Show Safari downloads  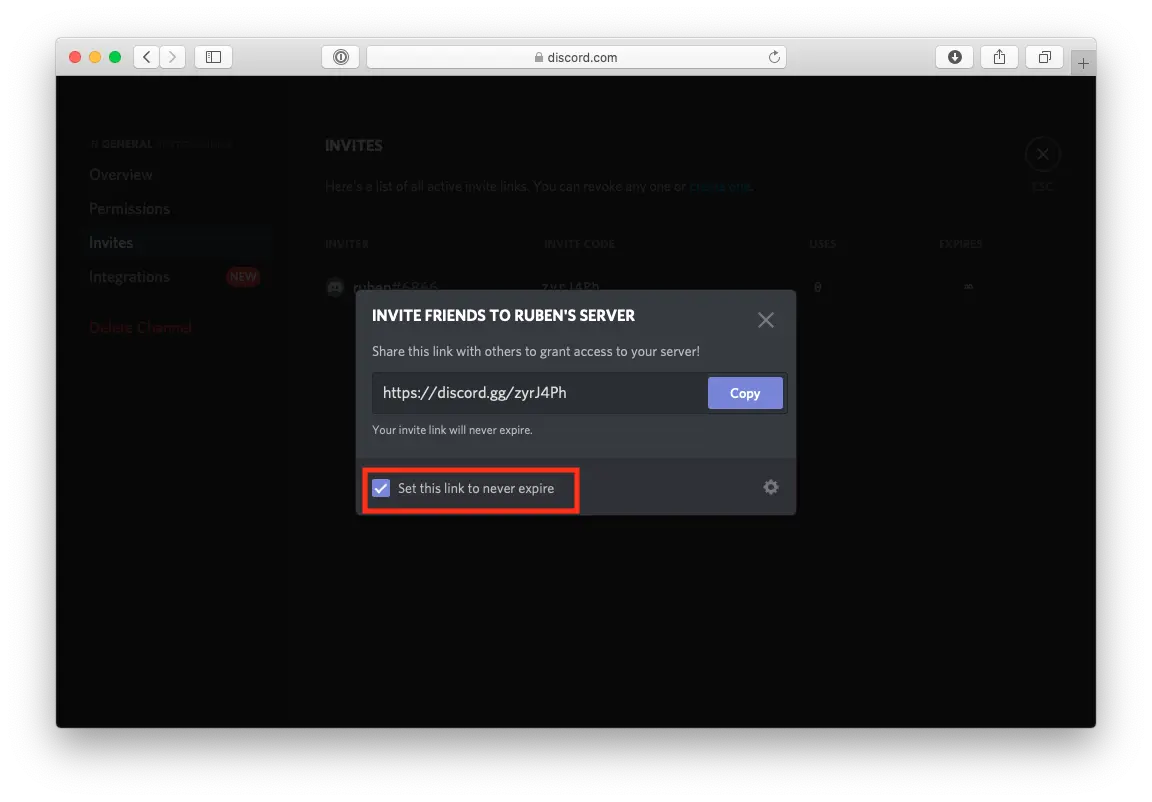coord(954,57)
